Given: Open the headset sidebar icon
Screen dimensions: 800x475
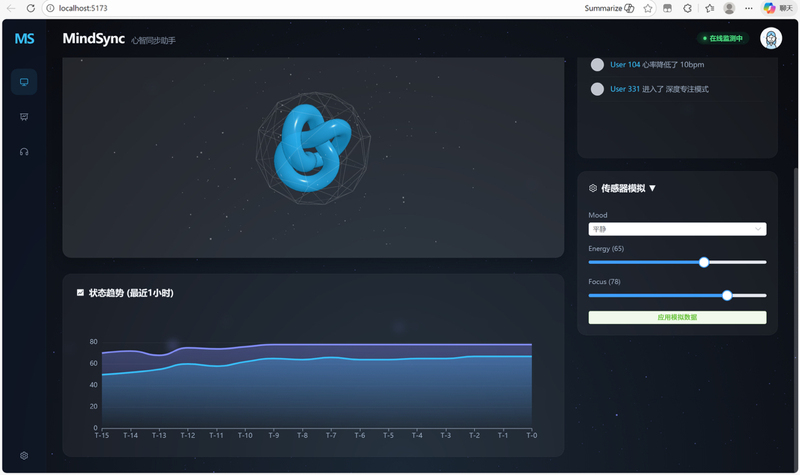Looking at the screenshot, I should [x=24, y=152].
